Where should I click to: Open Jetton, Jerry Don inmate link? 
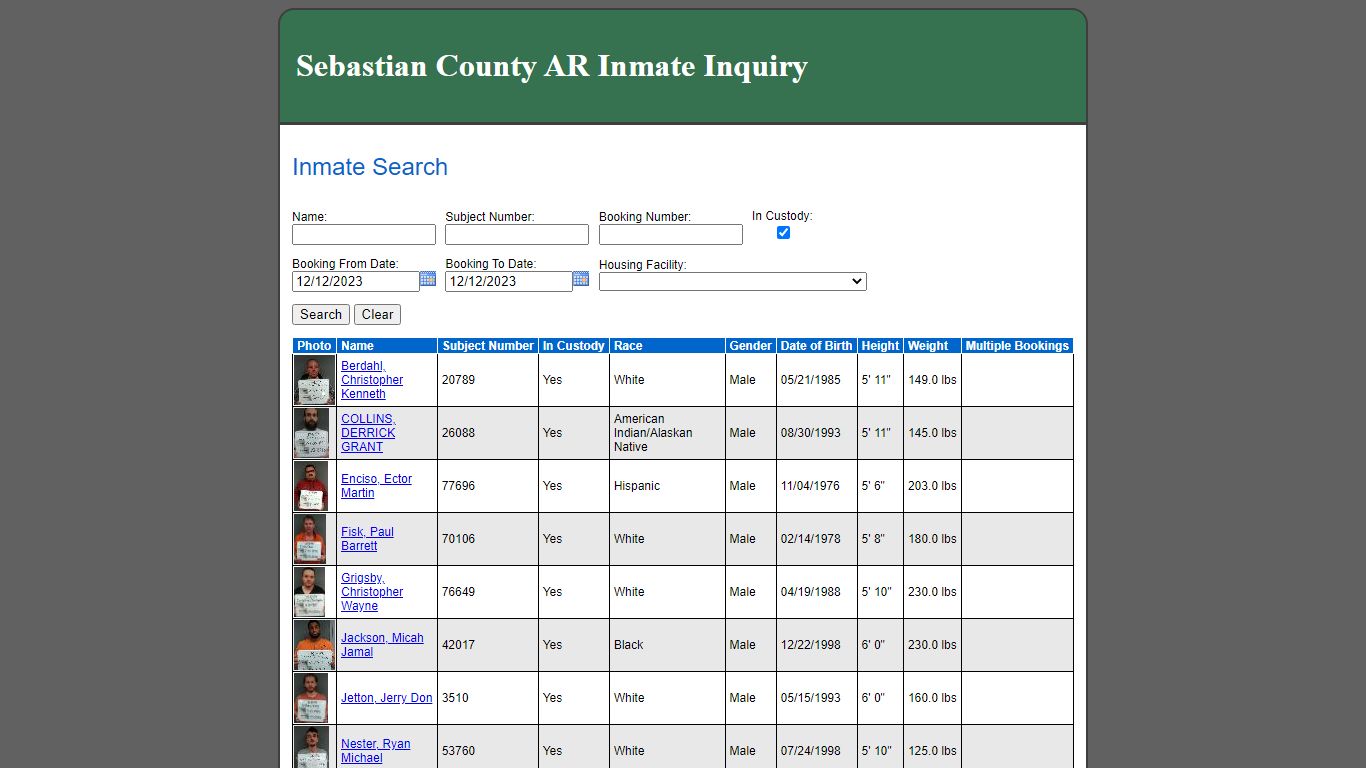coord(387,698)
